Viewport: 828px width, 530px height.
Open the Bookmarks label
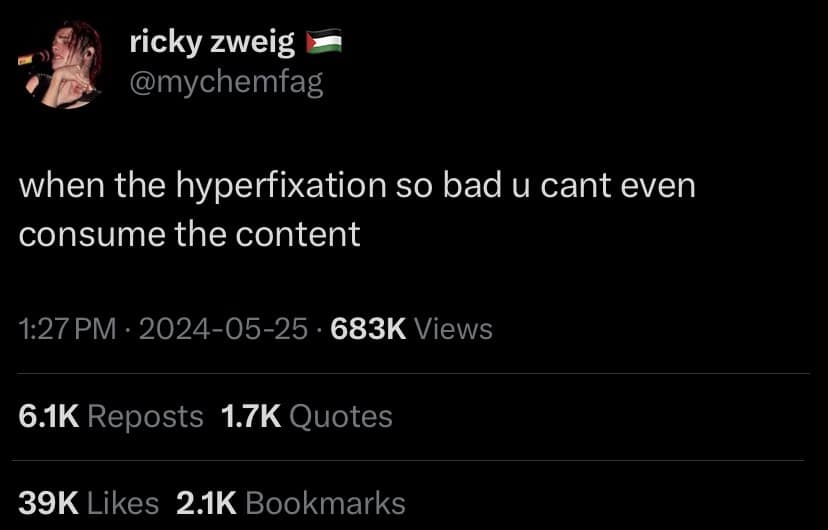click(x=325, y=503)
